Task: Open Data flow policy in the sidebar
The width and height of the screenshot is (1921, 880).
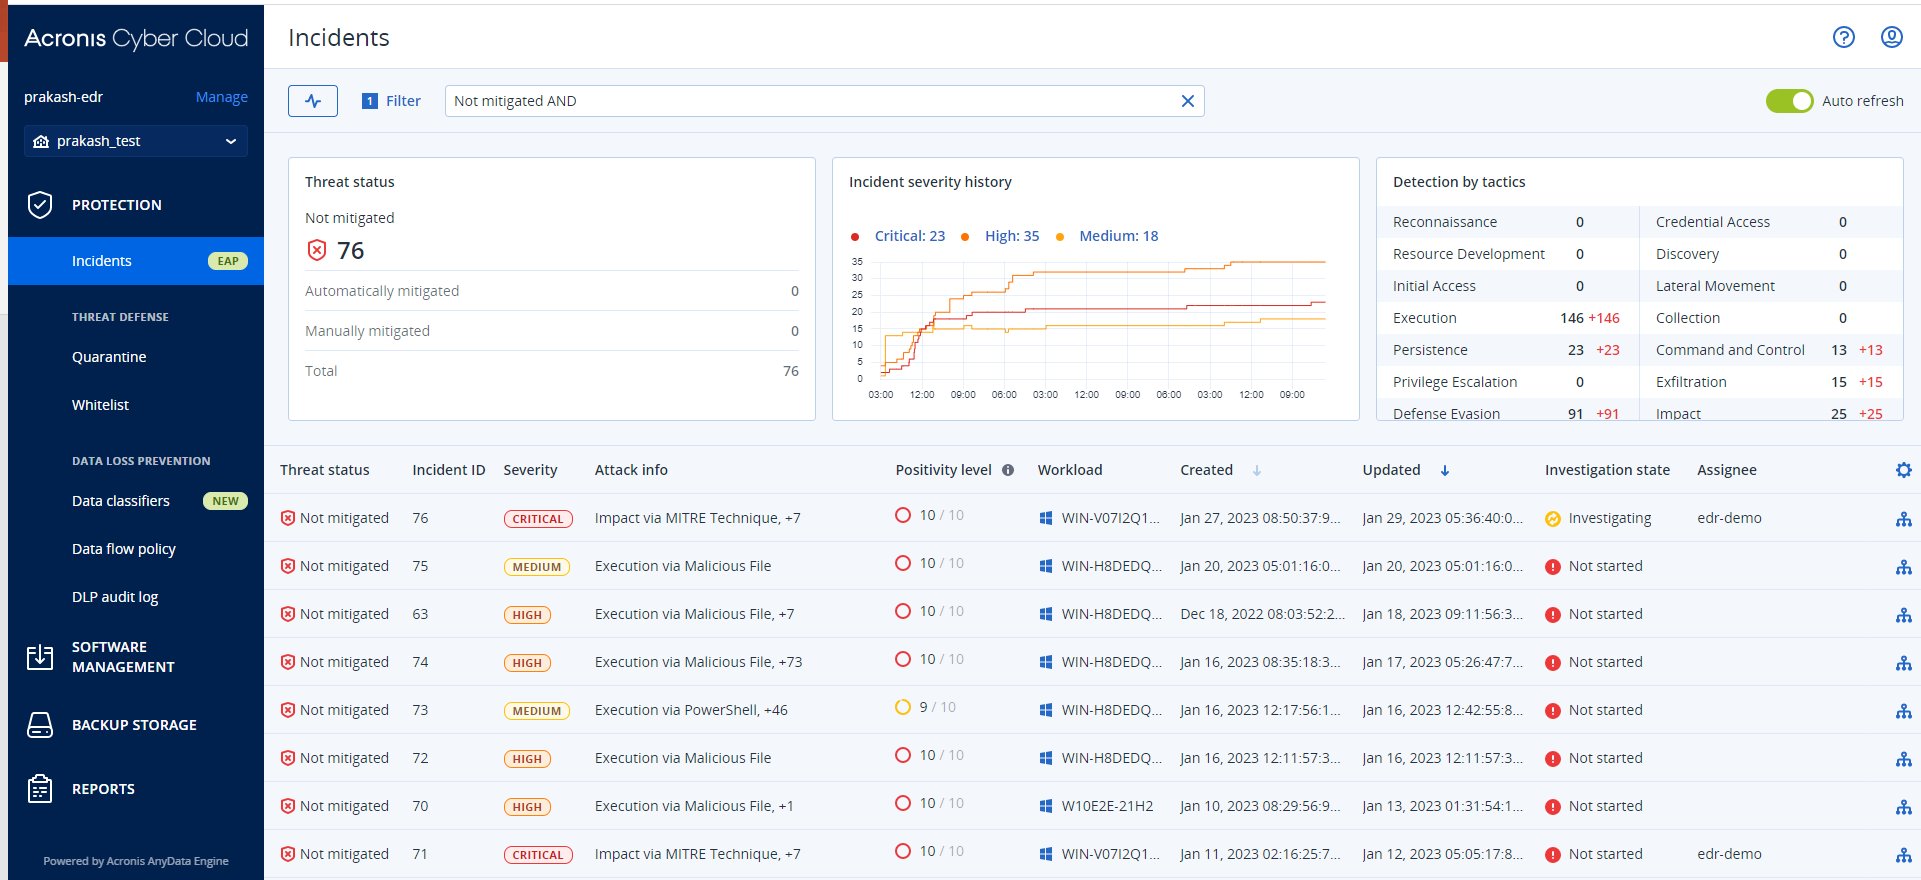Action: [123, 549]
